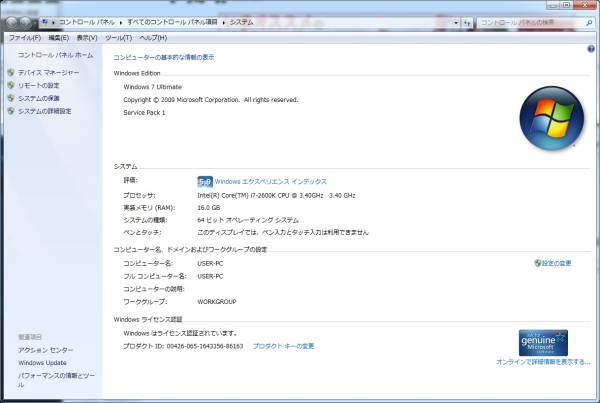The height and width of the screenshot is (403, 600).
Task: Click 設定の変更 link
Action: [556, 263]
